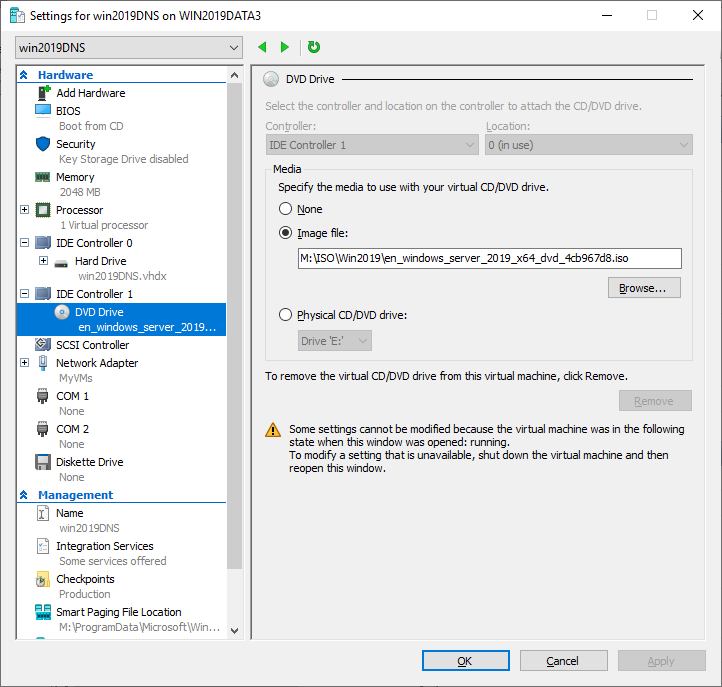Screen dimensions: 722x687
Task: Select the Image file radio button
Action: pyautogui.click(x=285, y=233)
